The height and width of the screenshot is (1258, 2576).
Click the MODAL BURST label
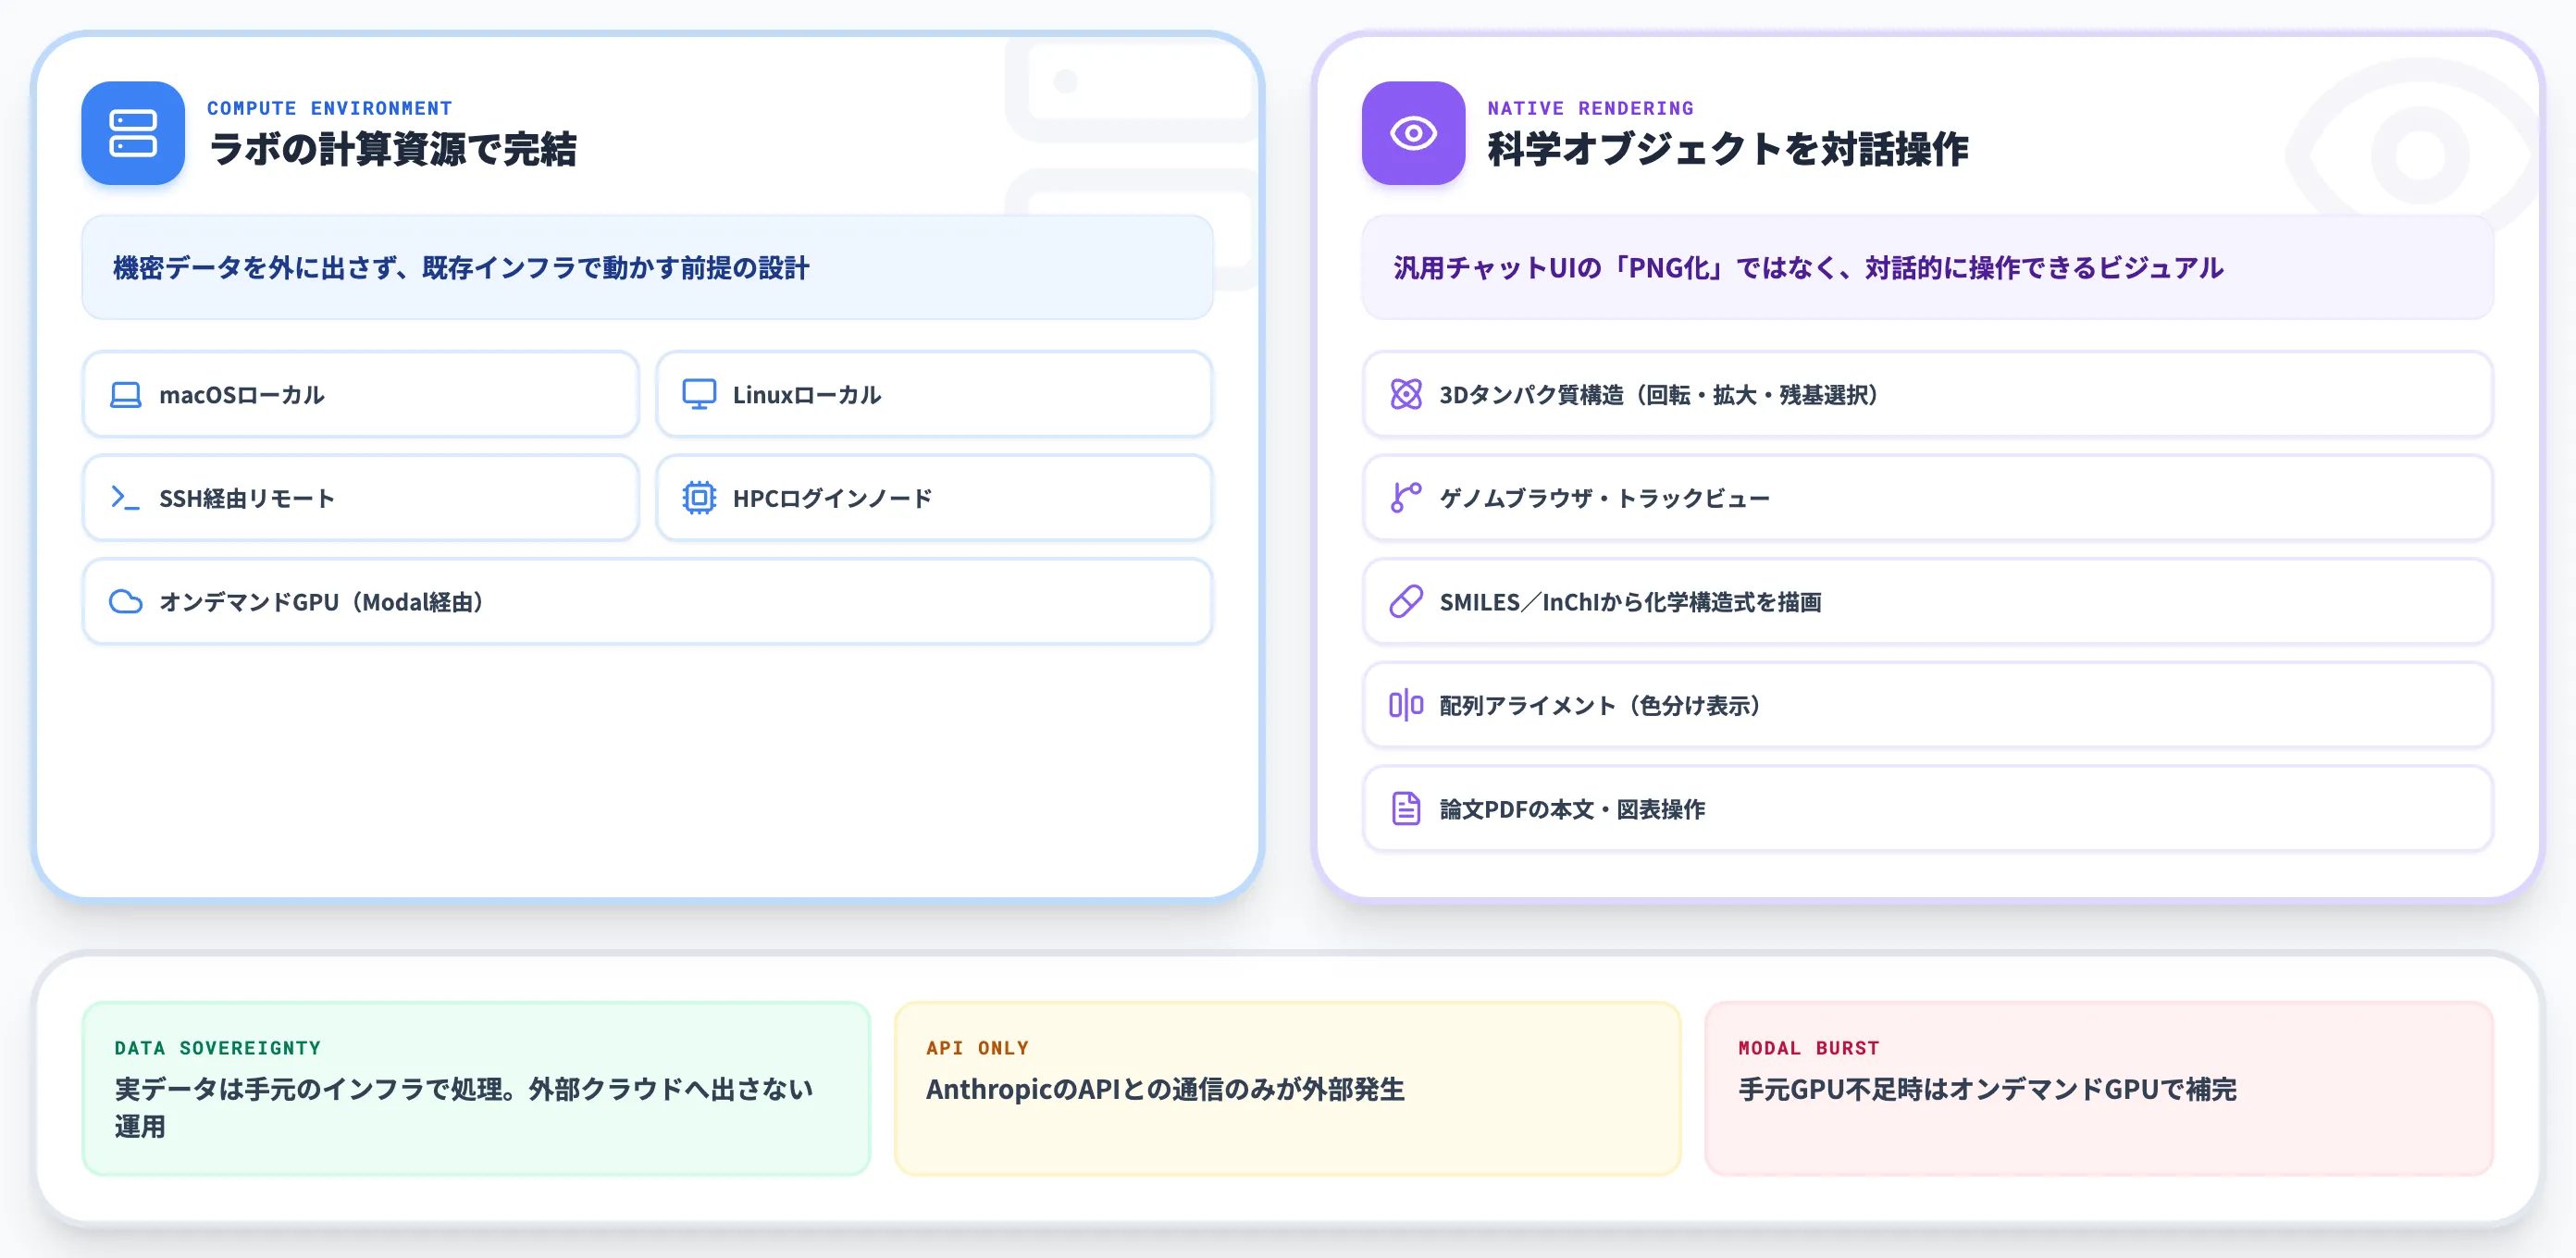[1808, 1048]
